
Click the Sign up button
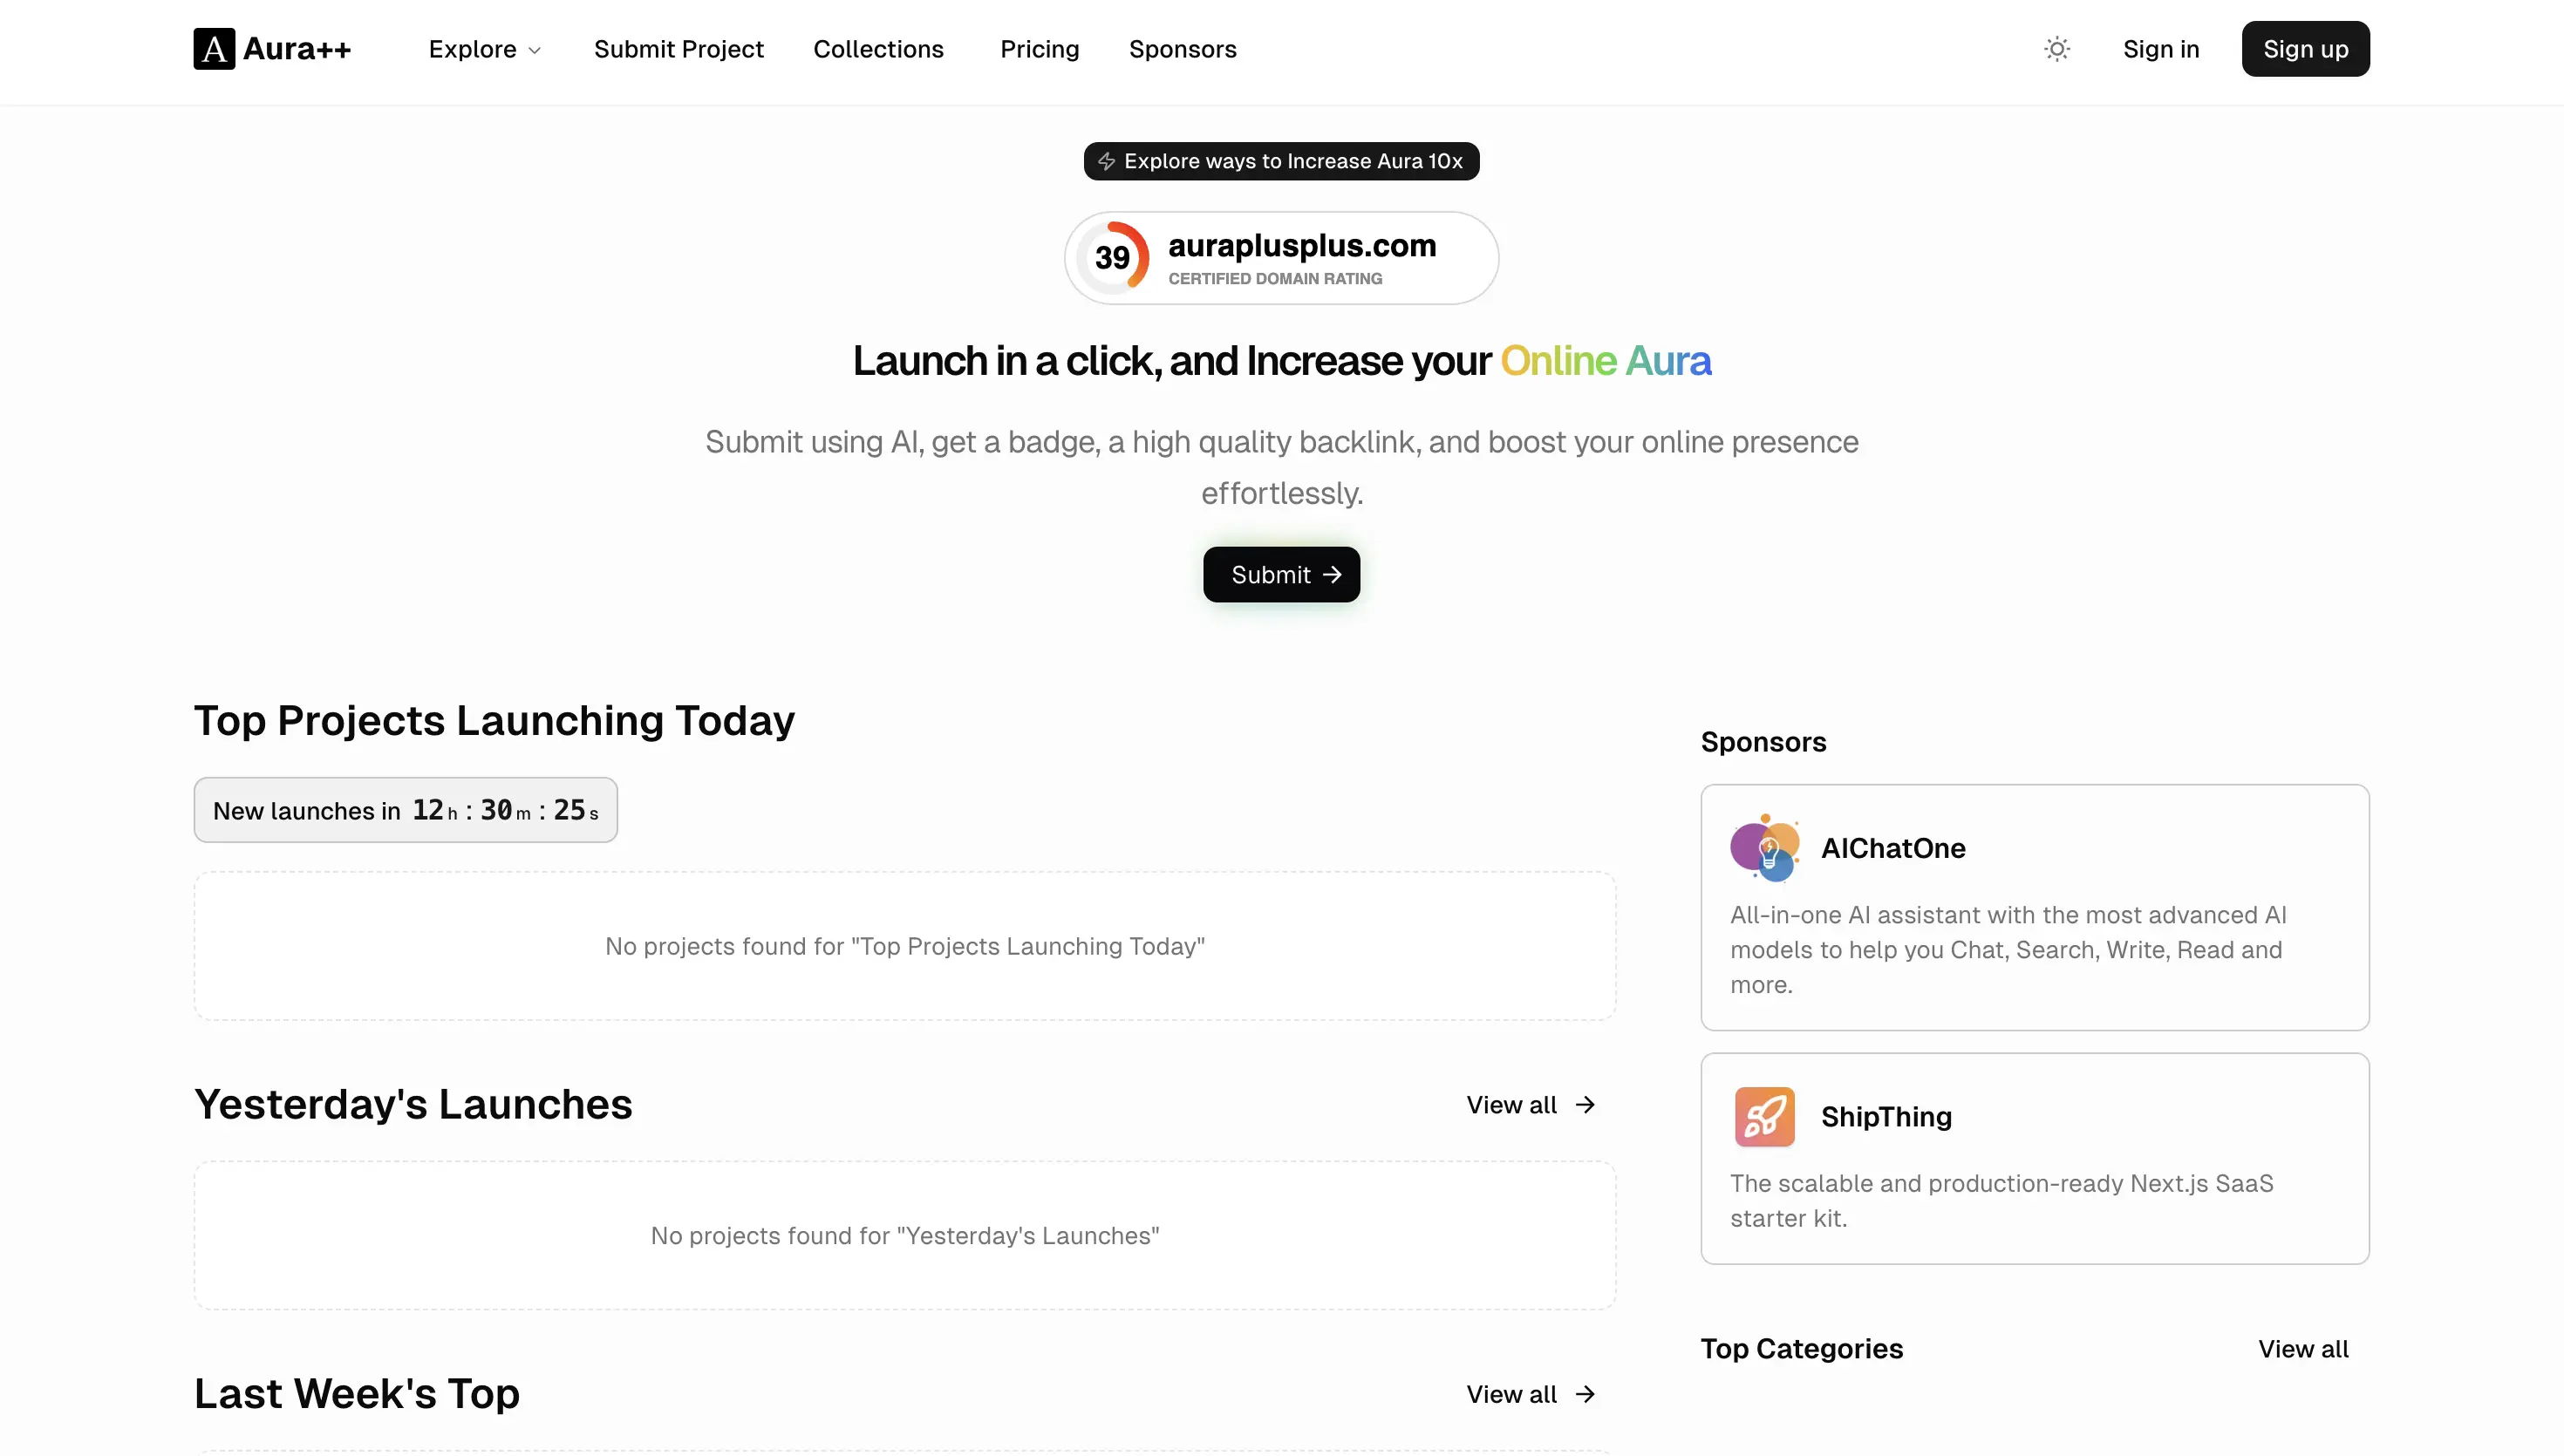point(2305,49)
